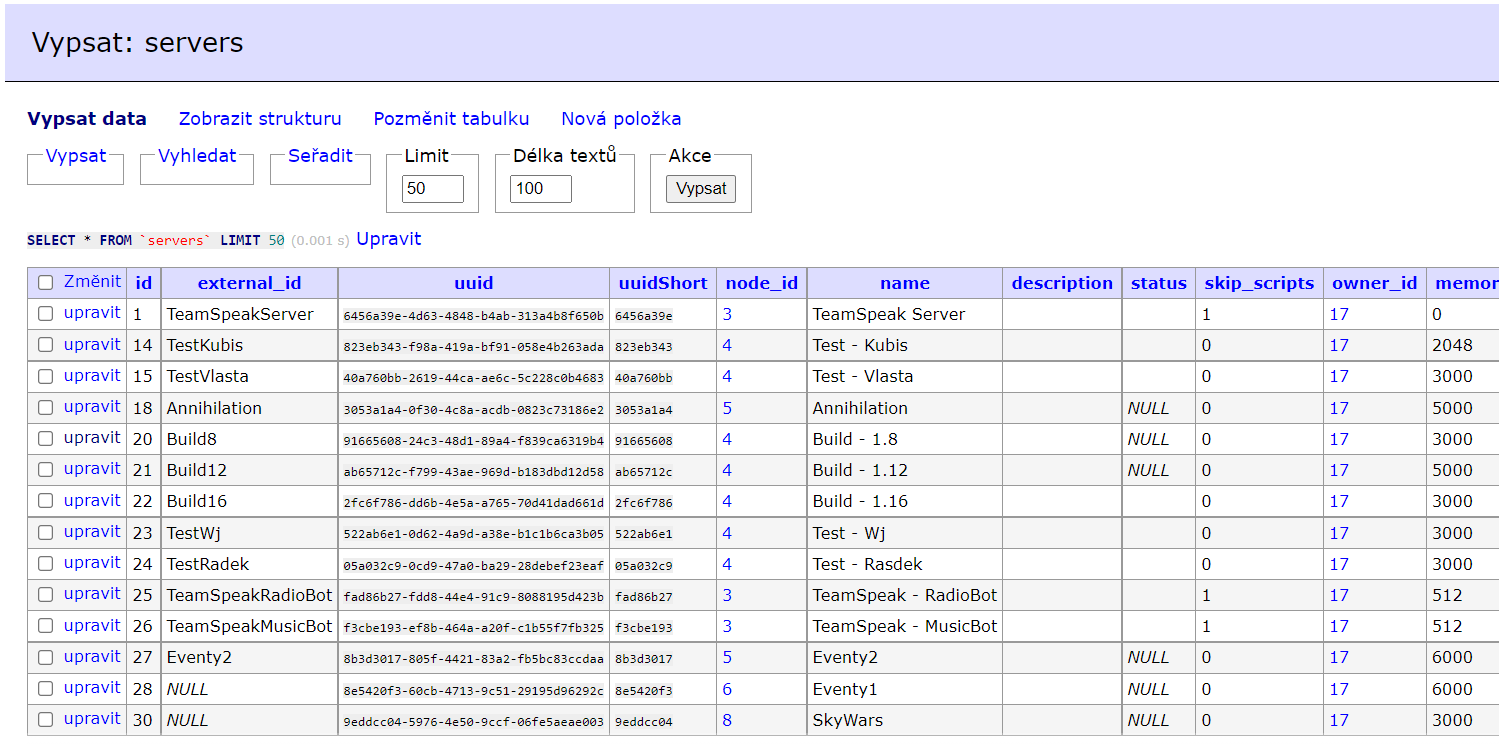1499x748 pixels.
Task: Sort by node_id column header
Action: click(762, 283)
